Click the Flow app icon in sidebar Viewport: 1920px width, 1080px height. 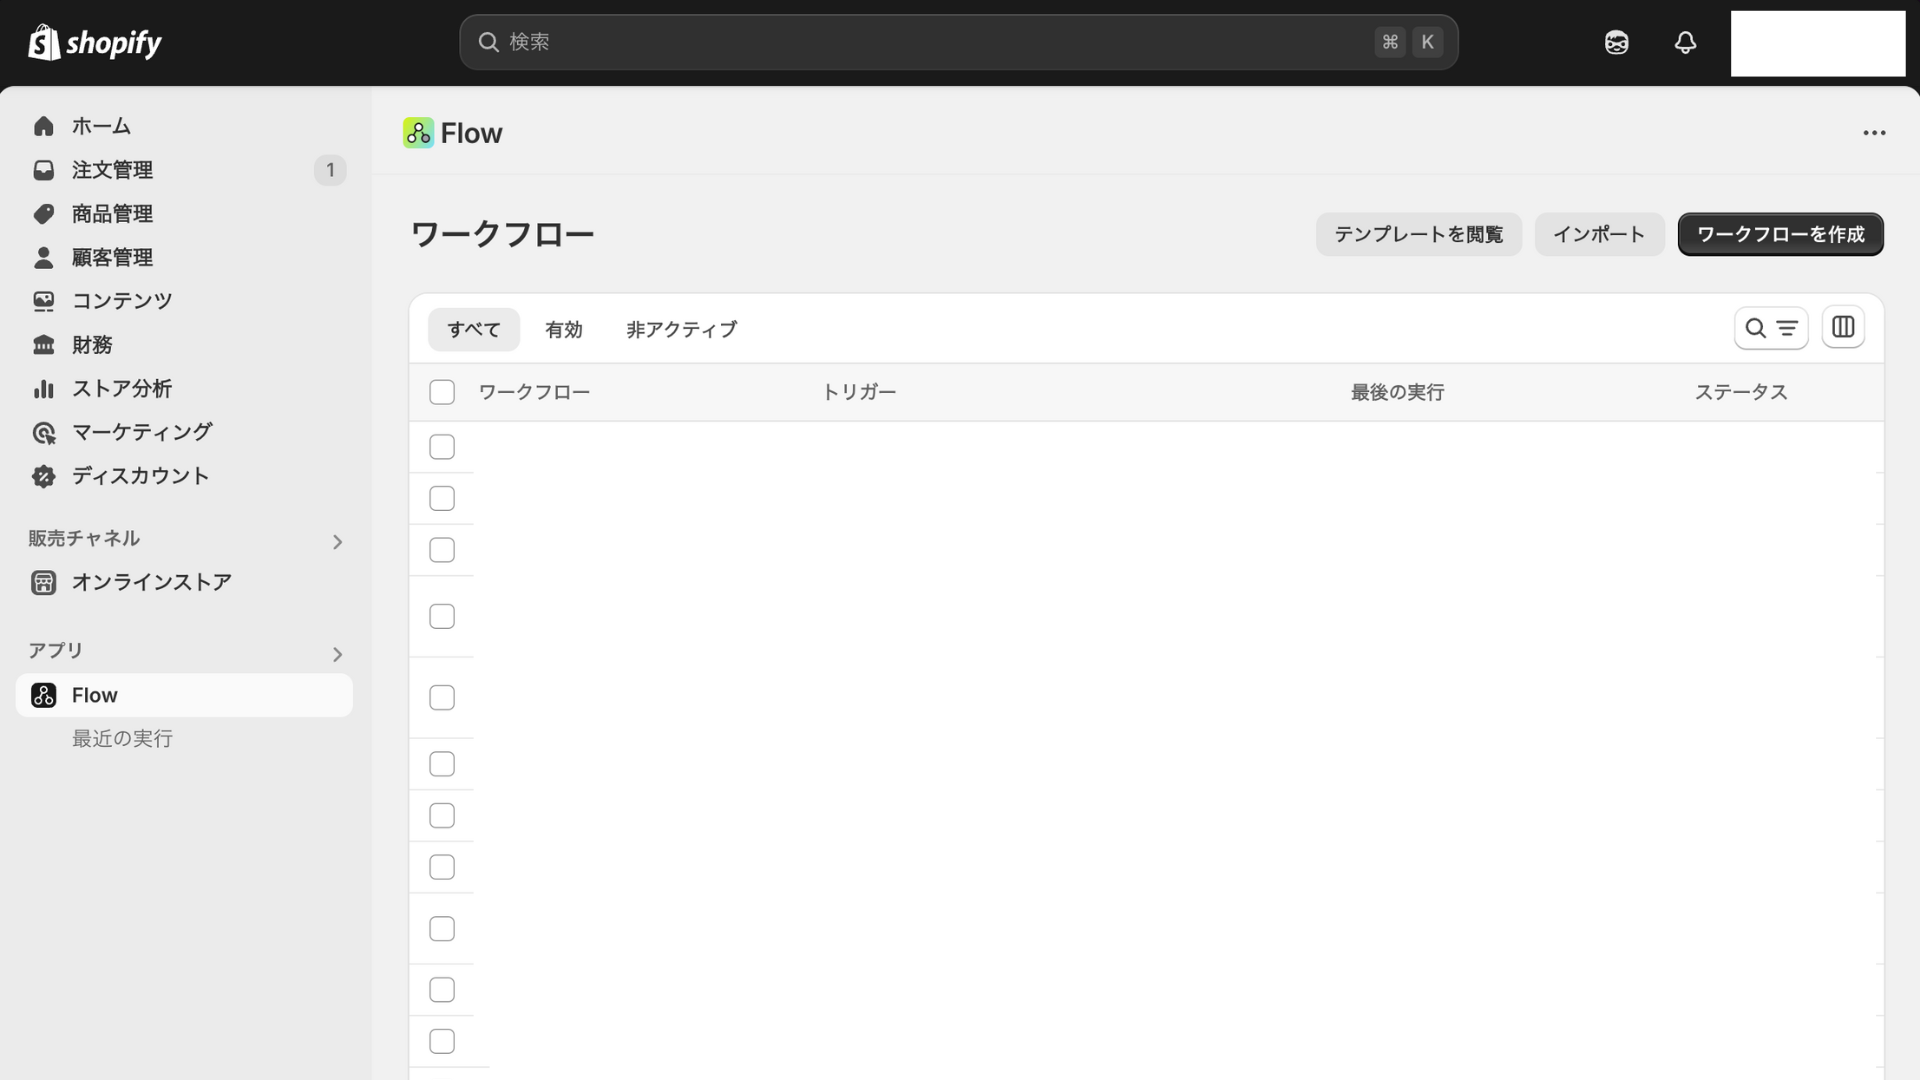tap(43, 695)
